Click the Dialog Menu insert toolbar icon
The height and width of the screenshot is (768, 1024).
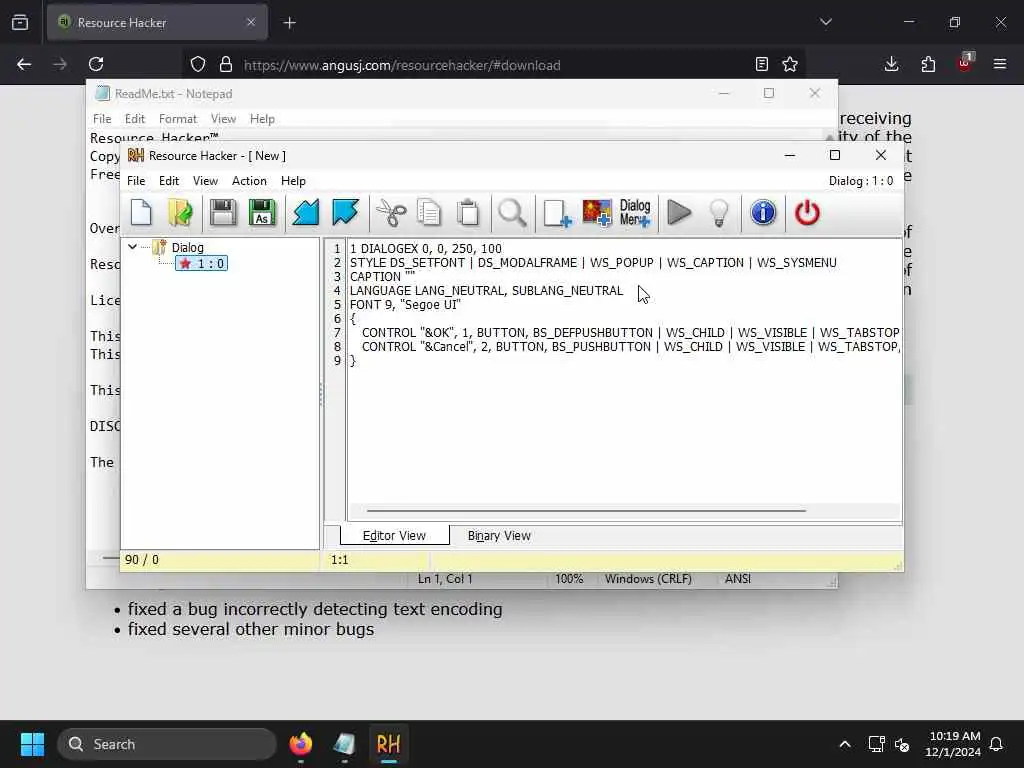(x=635, y=213)
